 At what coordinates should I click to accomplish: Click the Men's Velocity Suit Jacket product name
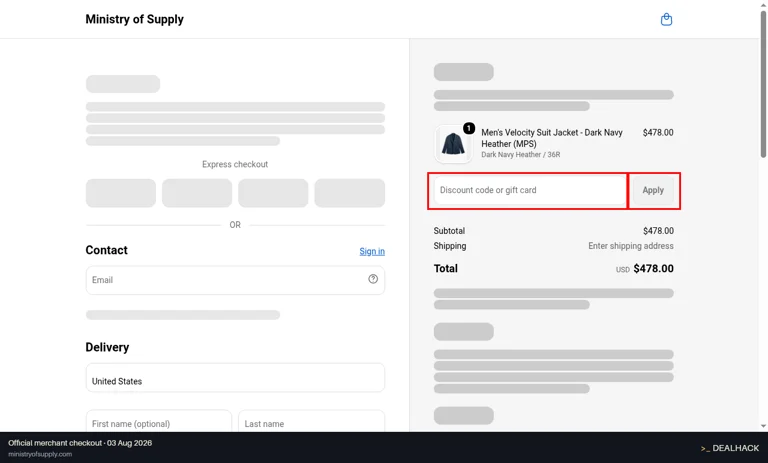tap(552, 138)
